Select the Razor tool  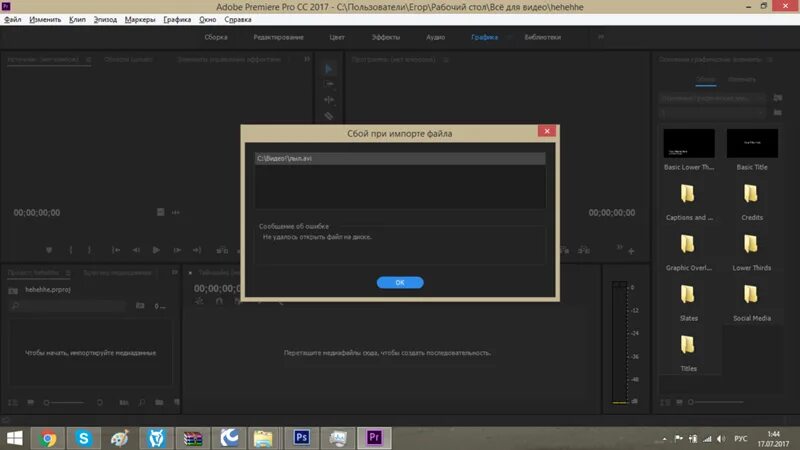point(329,116)
